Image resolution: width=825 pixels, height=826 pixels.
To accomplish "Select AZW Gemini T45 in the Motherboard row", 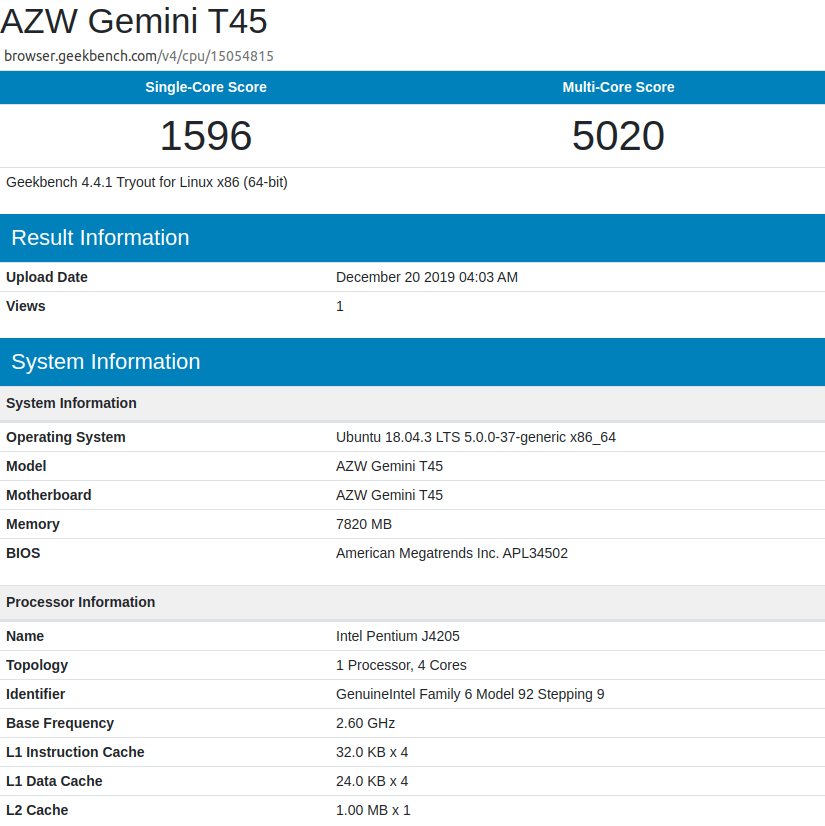I will tap(389, 495).
